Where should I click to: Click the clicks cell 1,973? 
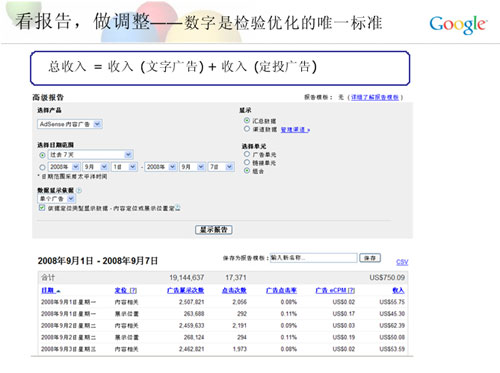pyautogui.click(x=240, y=349)
